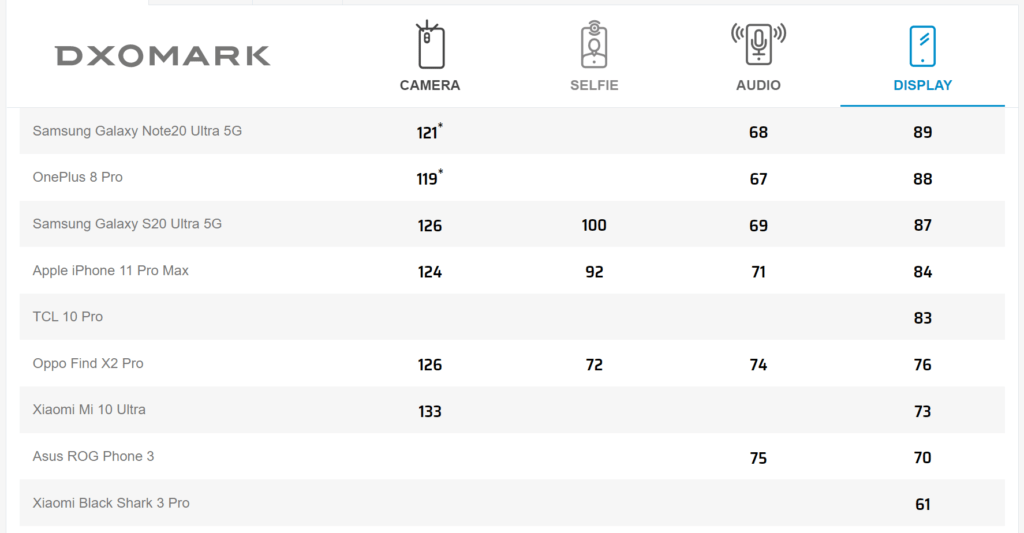Open Xiaomi Black Shark 3 Pro
Viewport: 1024px width, 533px height.
click(111, 503)
